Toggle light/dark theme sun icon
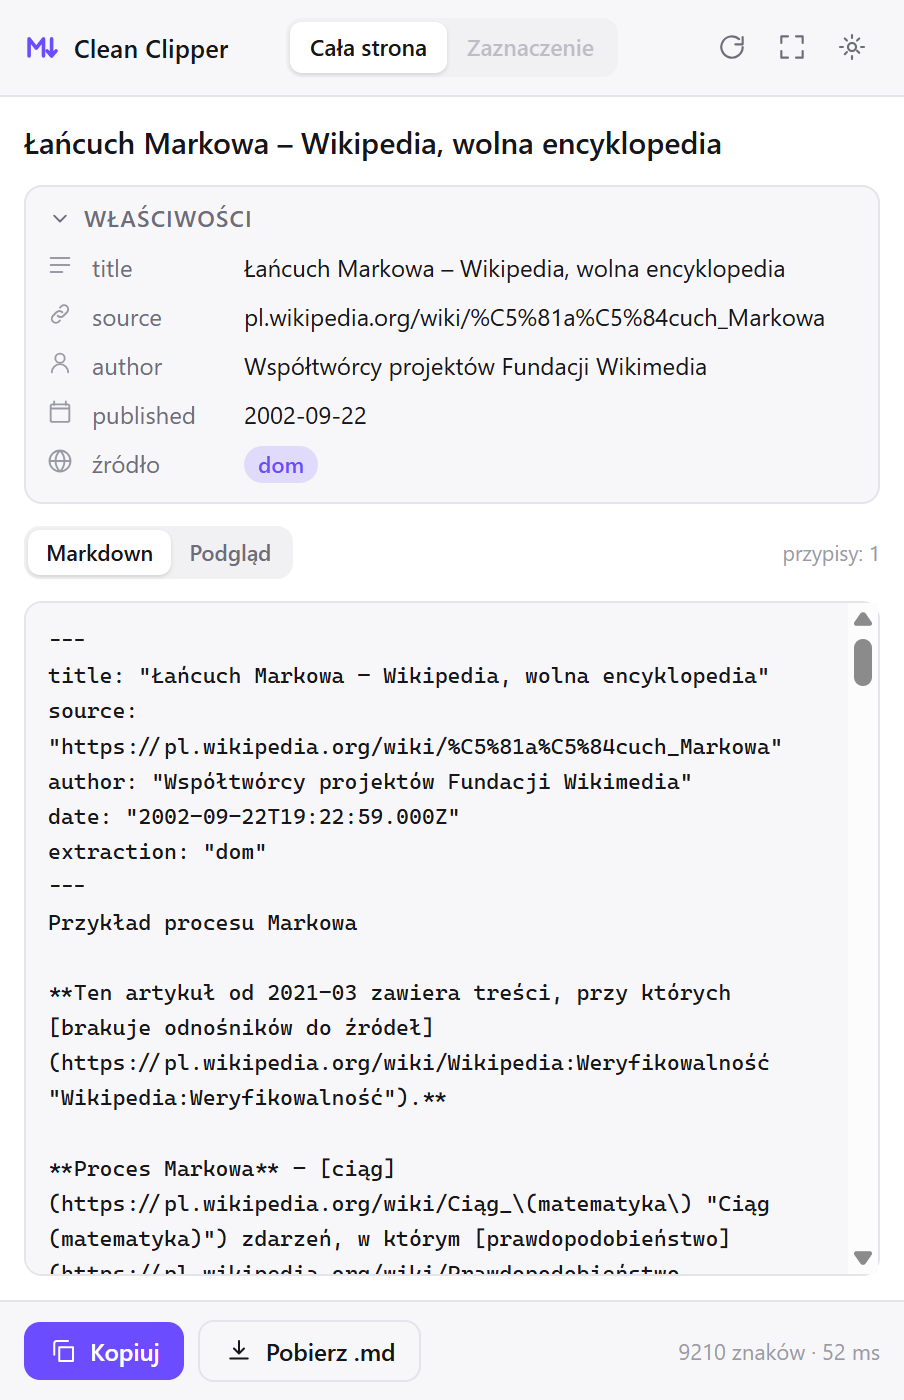This screenshot has width=904, height=1400. click(x=852, y=47)
